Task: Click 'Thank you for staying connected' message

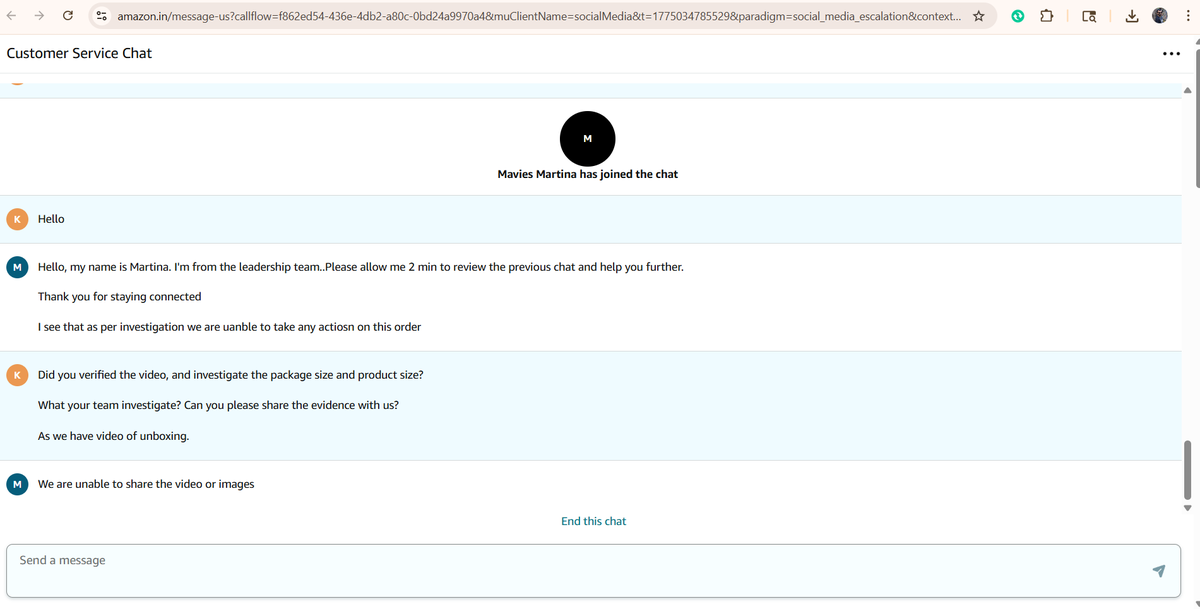Action: [x=120, y=297]
